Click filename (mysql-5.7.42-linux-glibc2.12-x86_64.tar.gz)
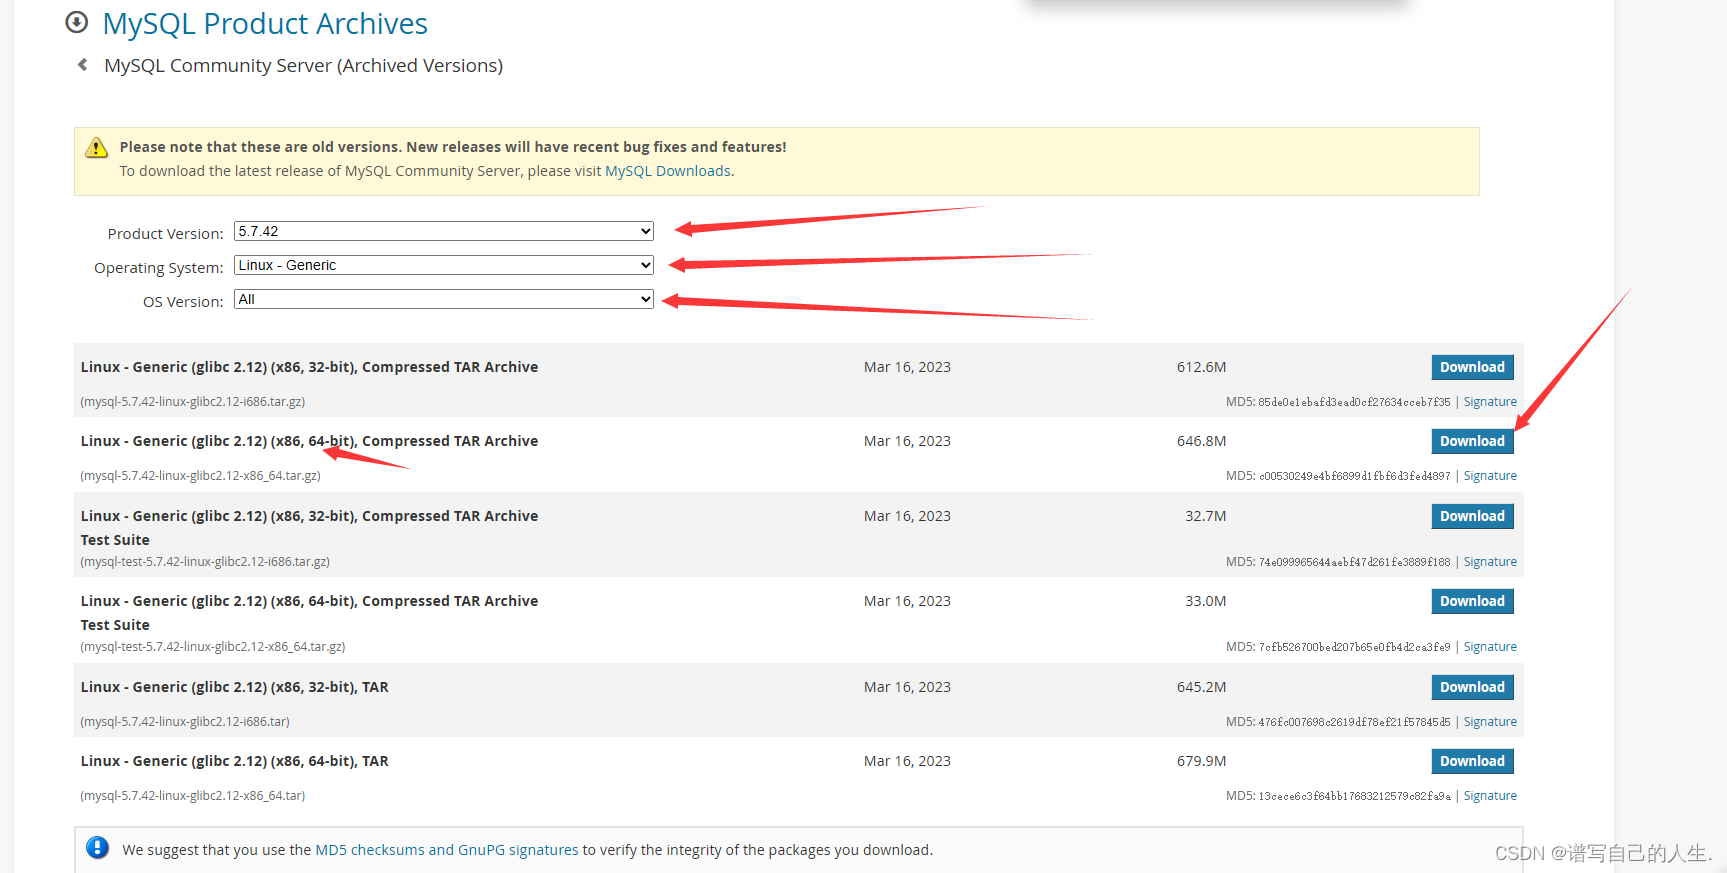1727x873 pixels. click(200, 476)
